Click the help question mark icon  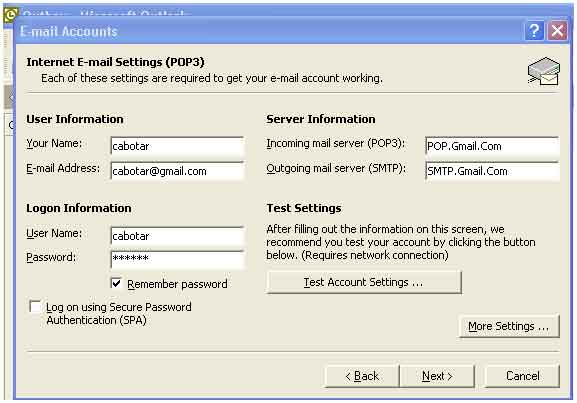tap(534, 31)
